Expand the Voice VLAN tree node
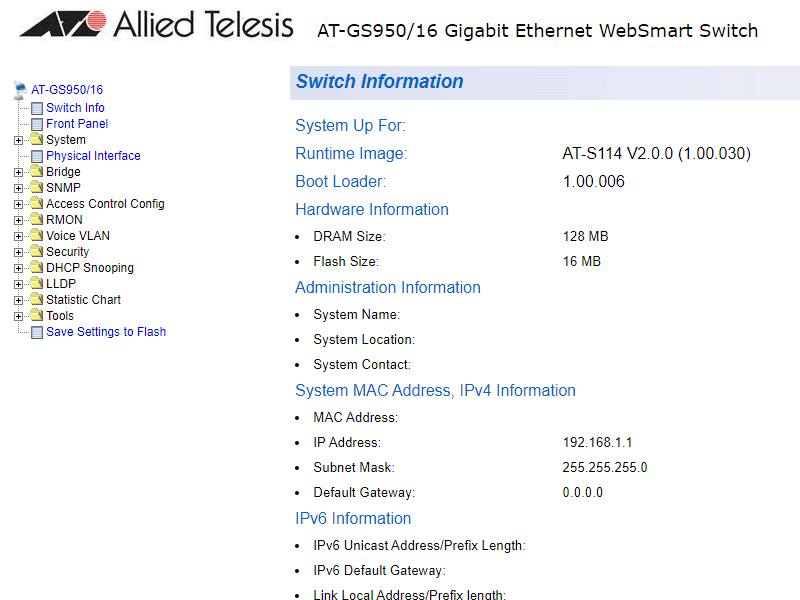 pos(19,236)
